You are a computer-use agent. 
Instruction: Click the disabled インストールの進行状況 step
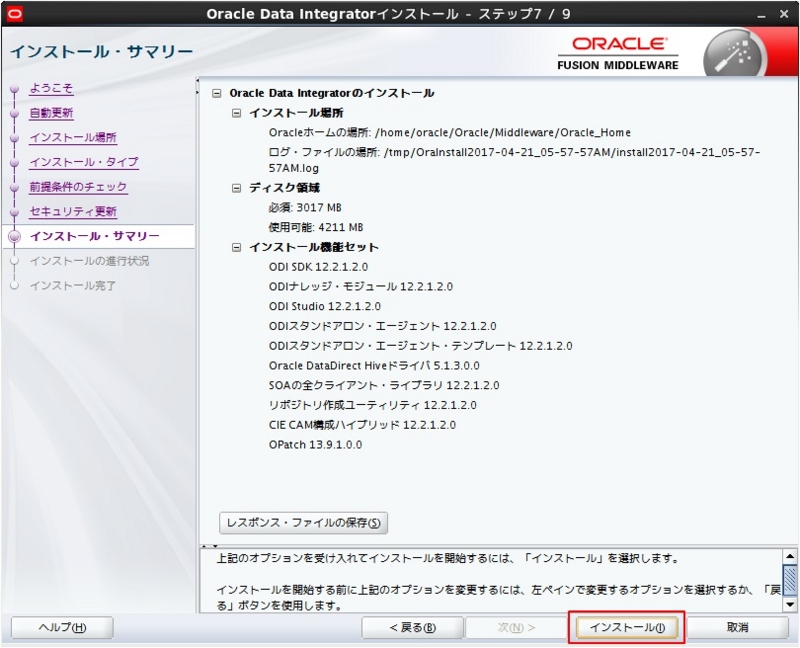pyautogui.click(x=89, y=261)
